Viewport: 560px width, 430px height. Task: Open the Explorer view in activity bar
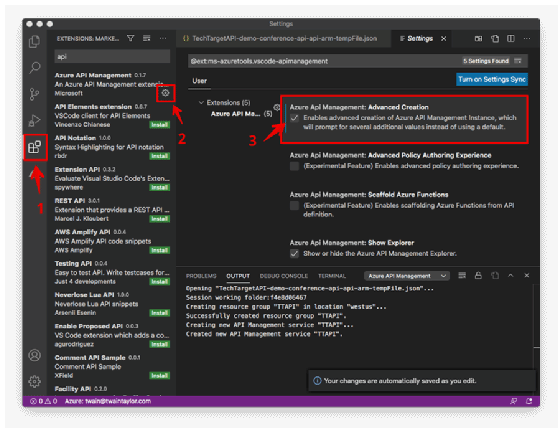[34, 42]
